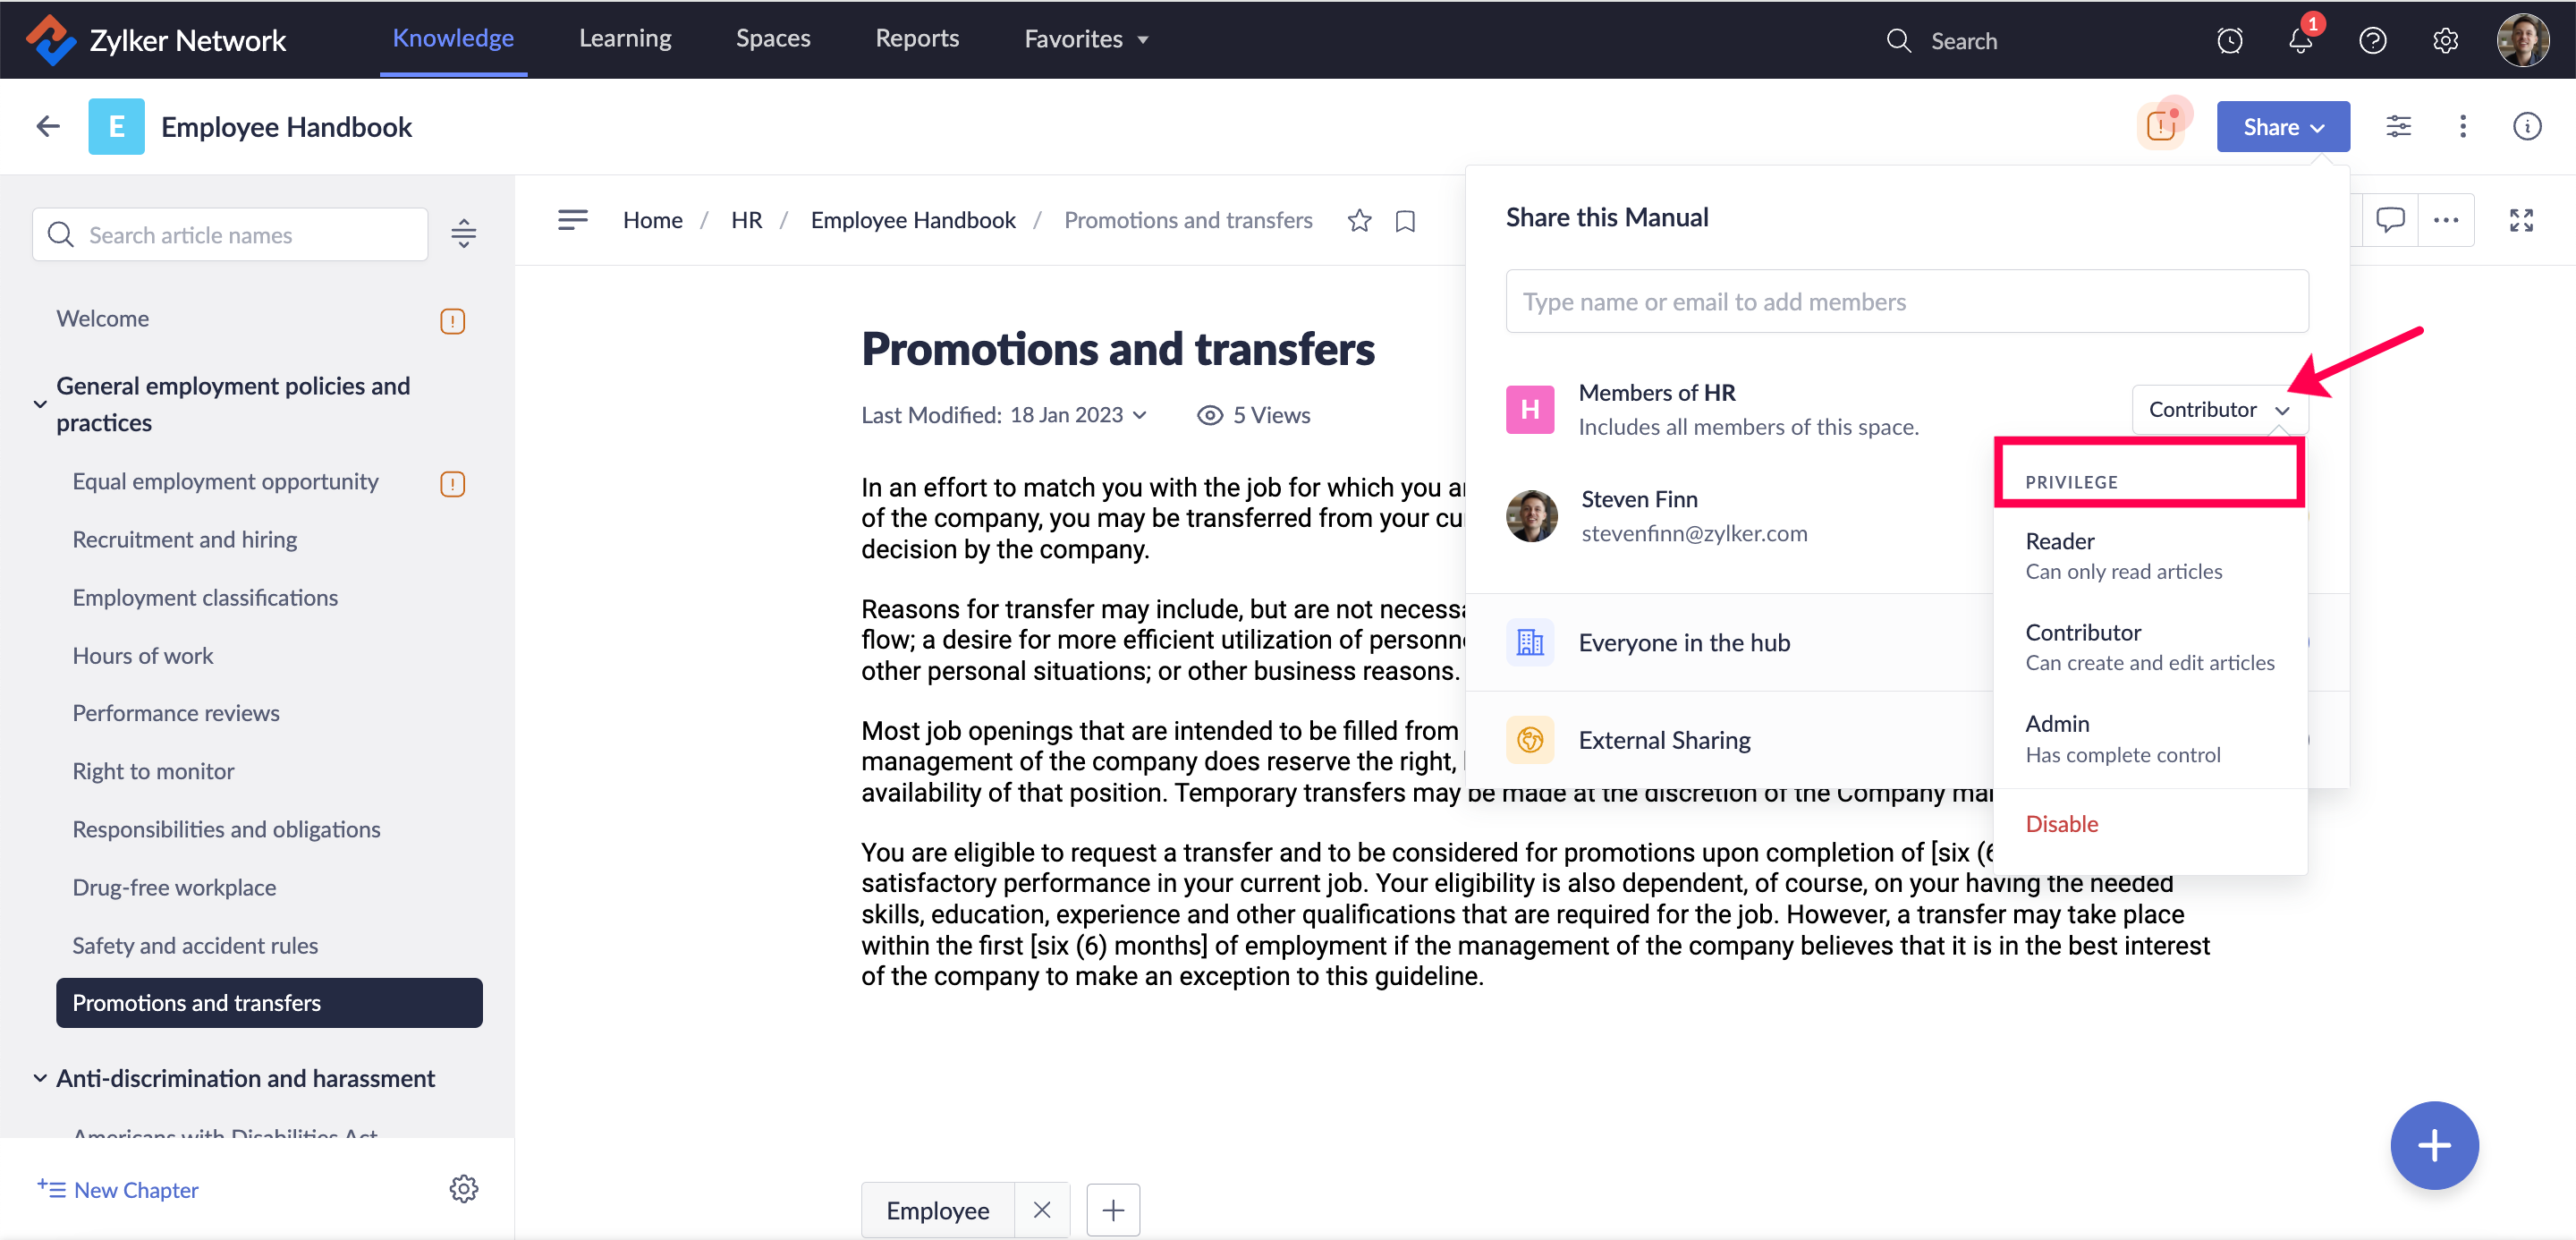Click the warning badge beside Equal employment opportunity
The image size is (2576, 1240).
[x=453, y=483]
